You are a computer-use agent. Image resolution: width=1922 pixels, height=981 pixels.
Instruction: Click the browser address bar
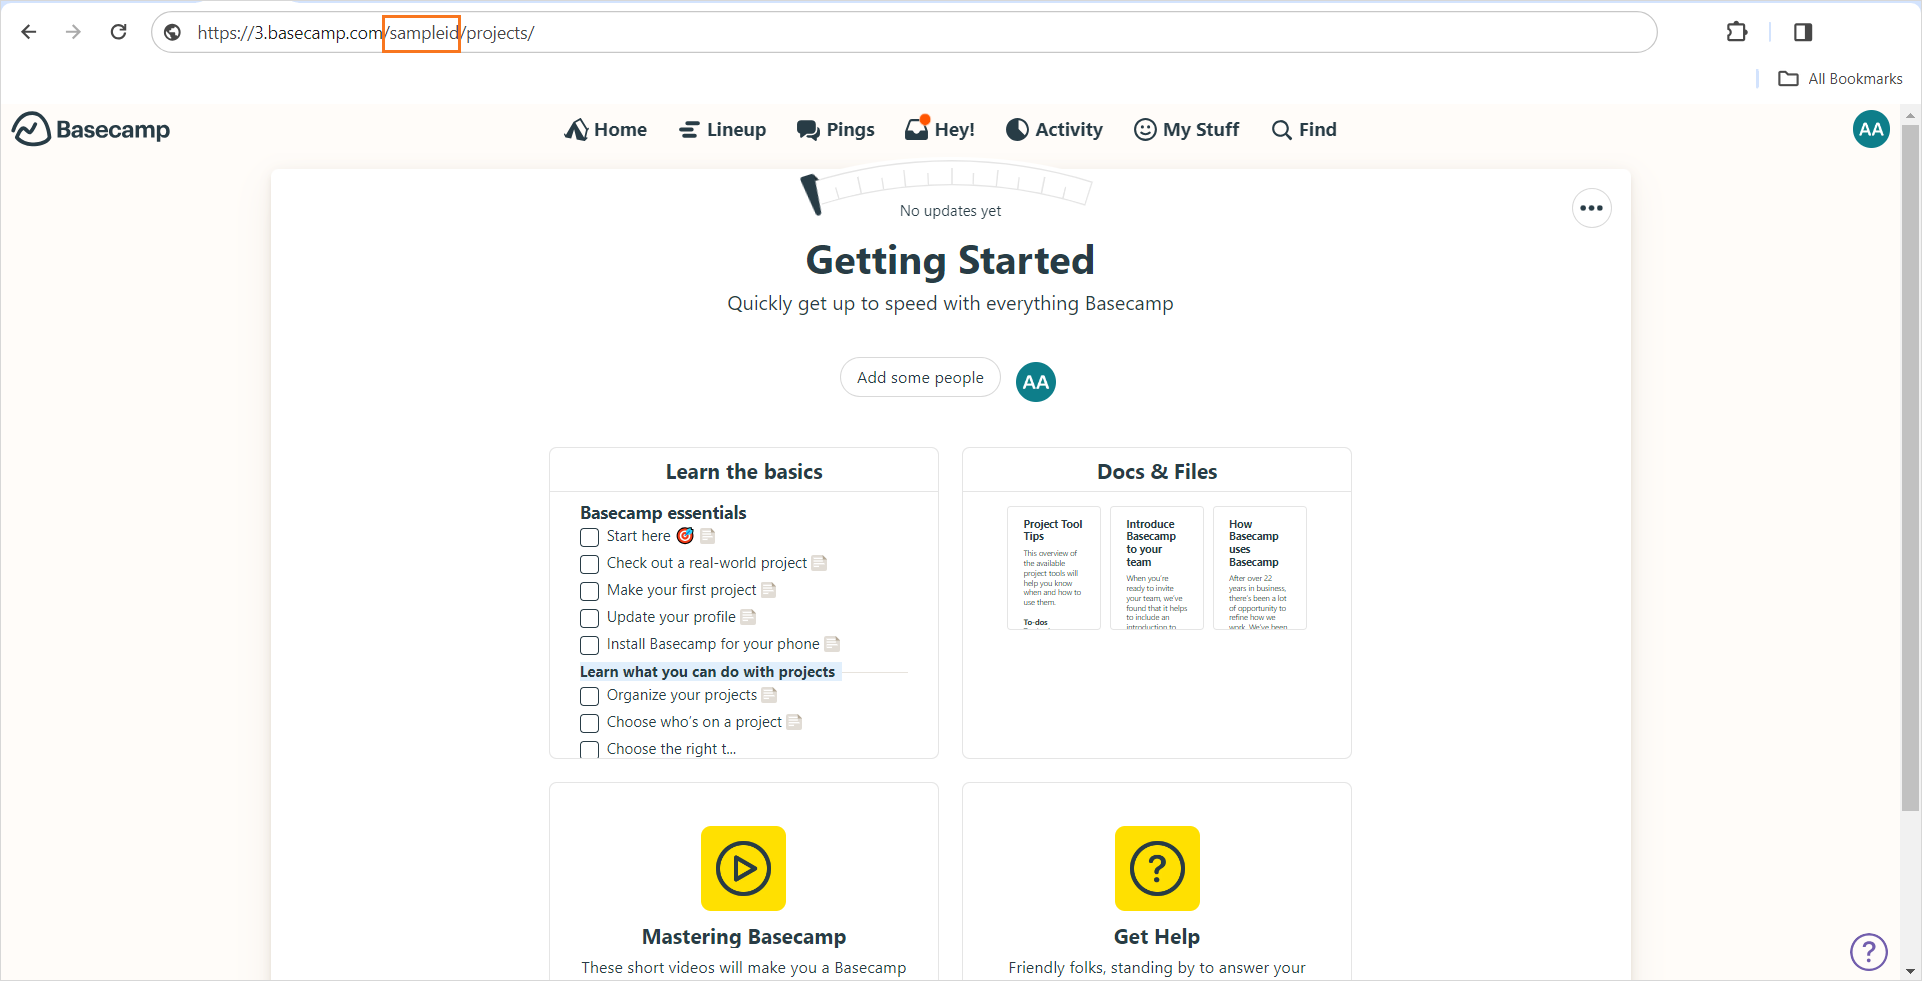(904, 32)
